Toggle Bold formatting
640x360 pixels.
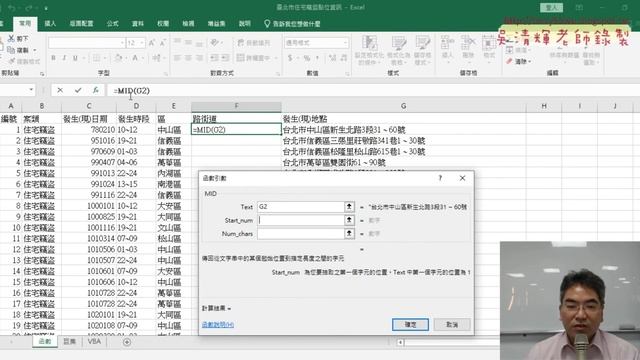tap(53, 58)
